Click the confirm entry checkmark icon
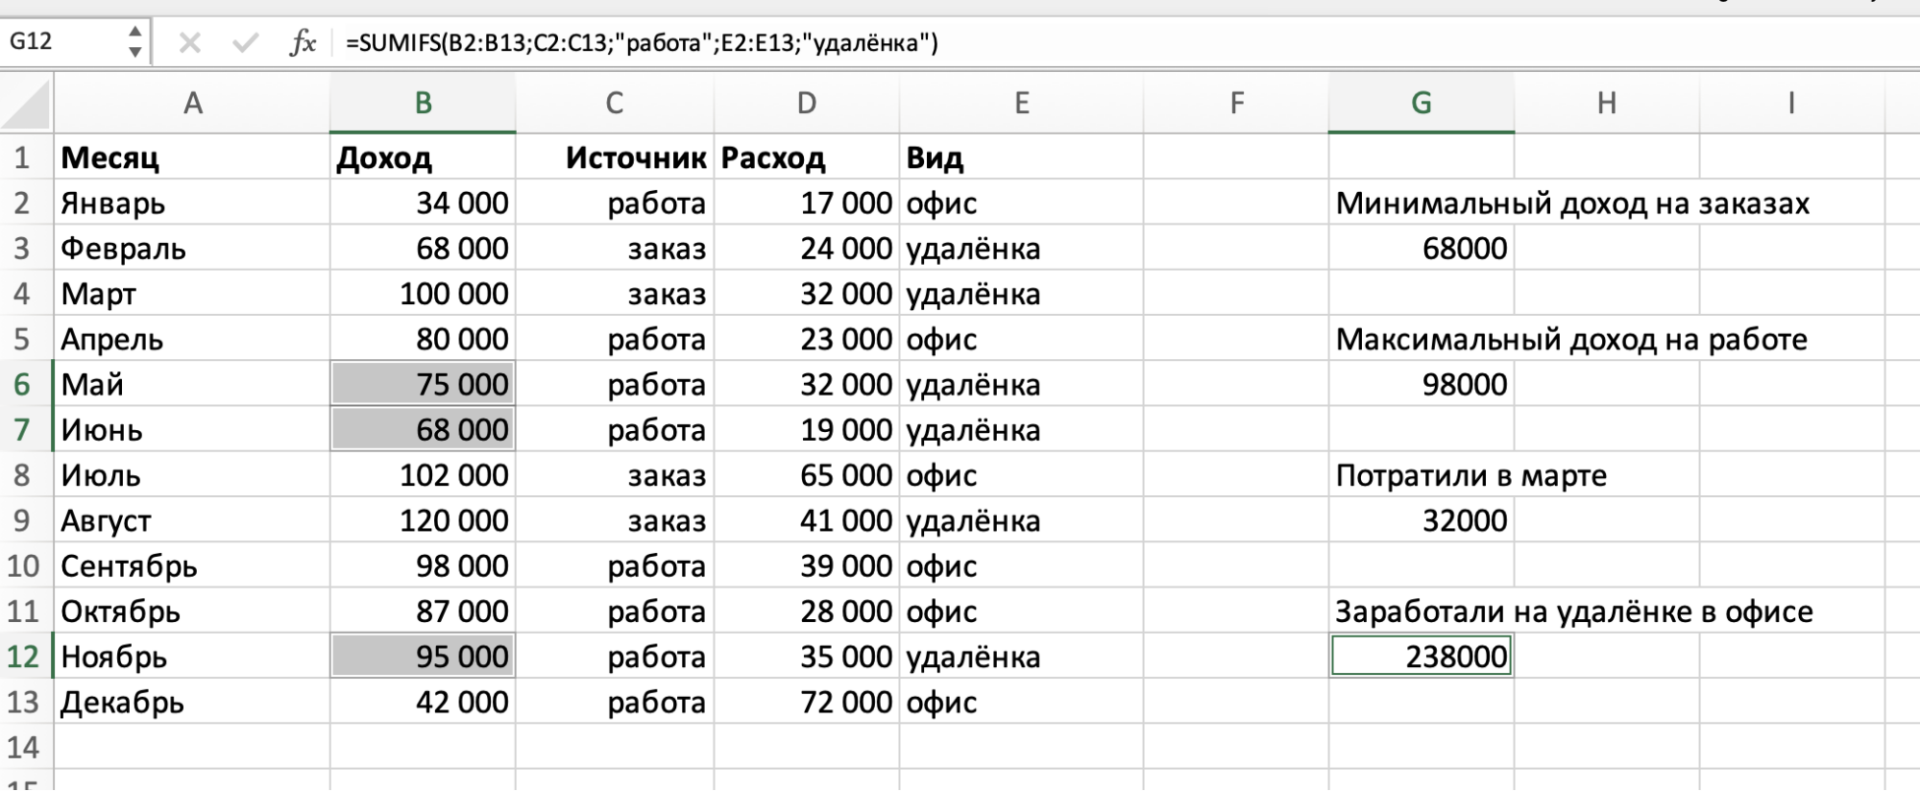Viewport: 1920px width, 791px height. (245, 43)
